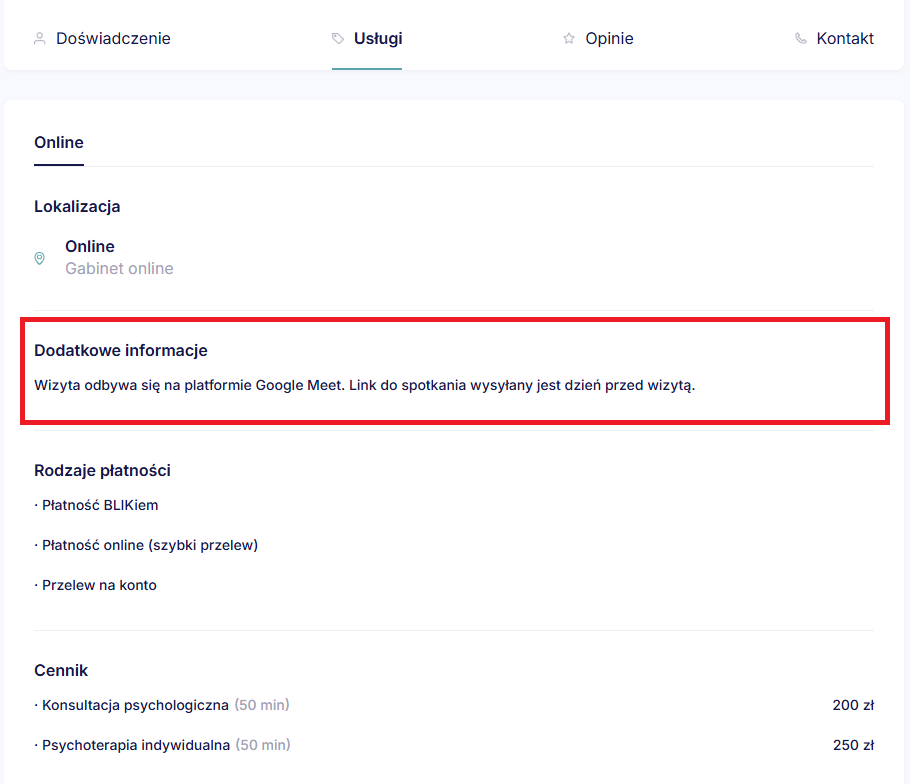The height and width of the screenshot is (784, 910).
Task: Click the 'Gabinet online' location text
Action: coord(119,268)
